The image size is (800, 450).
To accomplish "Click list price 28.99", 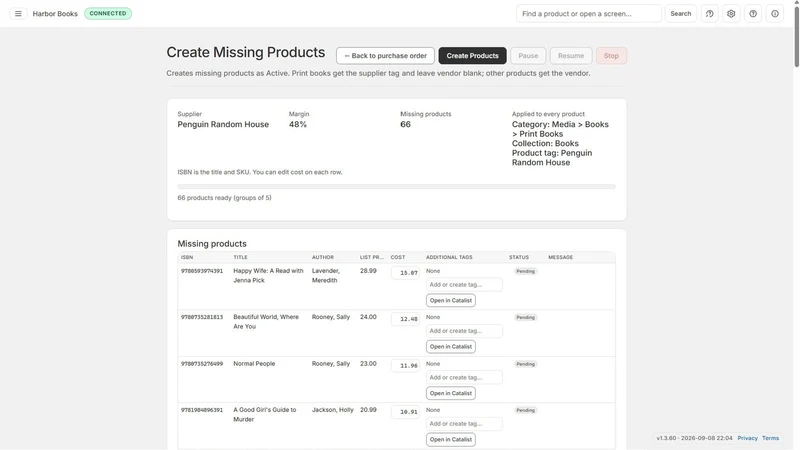I will (368, 271).
